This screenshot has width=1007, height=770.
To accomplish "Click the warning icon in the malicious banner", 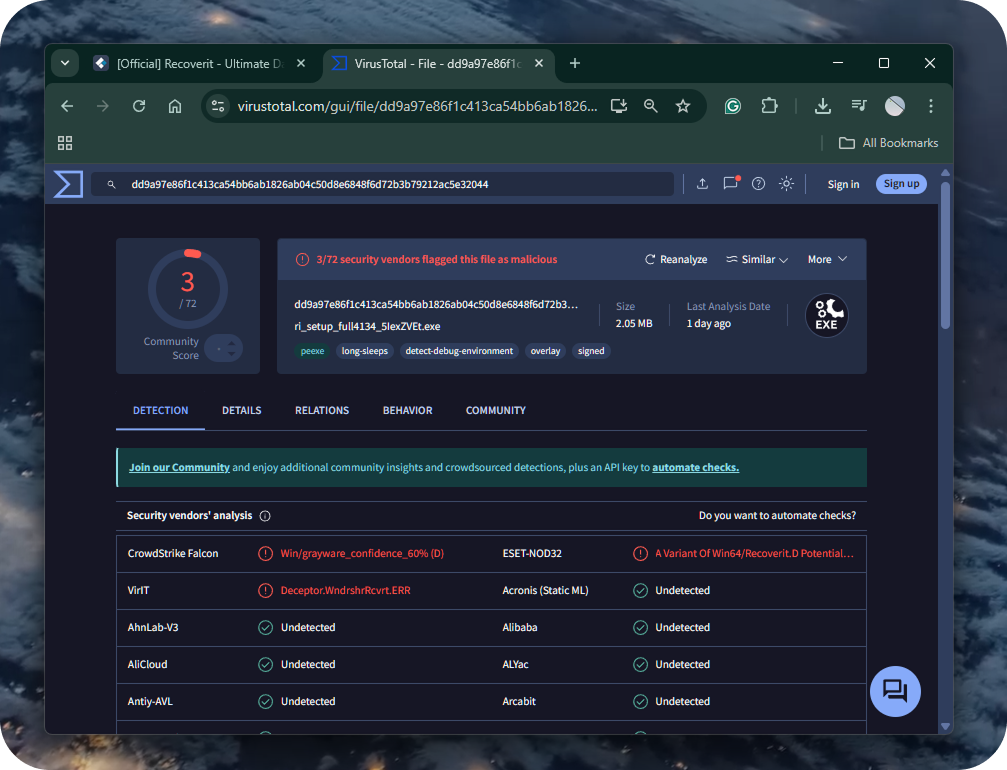I will coord(302,259).
